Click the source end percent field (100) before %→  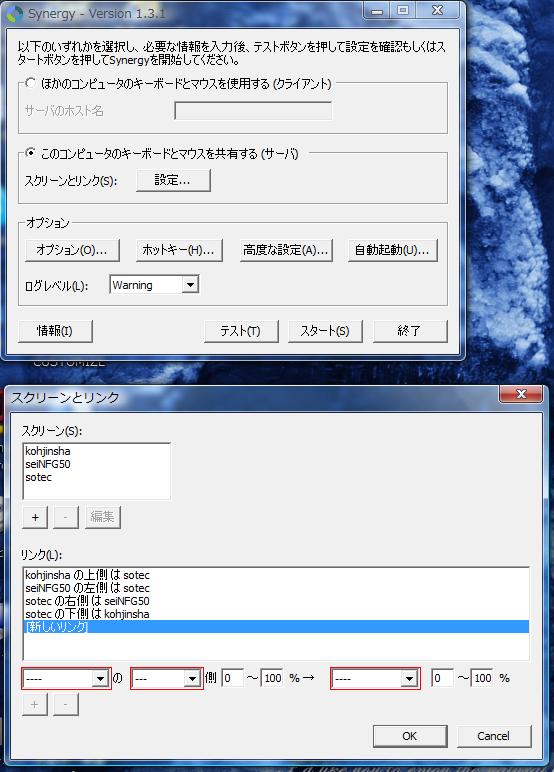[272, 678]
